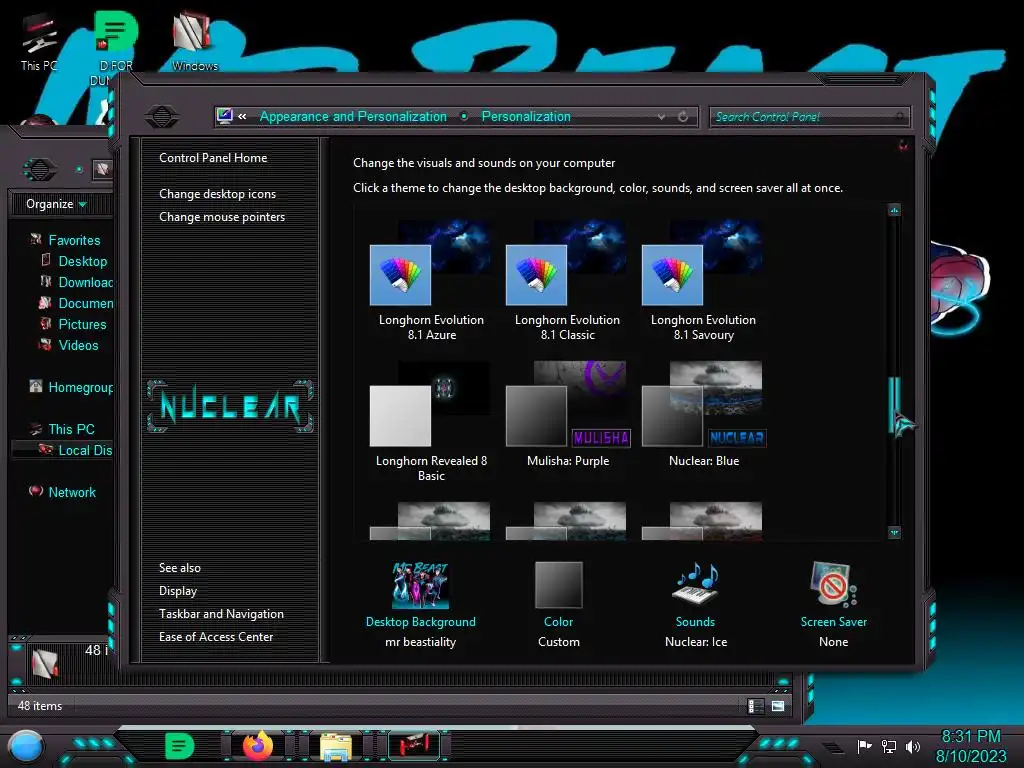Open the active Personalization taskbar button
Screen dimensions: 1024x768
pyautogui.click(x=415, y=746)
